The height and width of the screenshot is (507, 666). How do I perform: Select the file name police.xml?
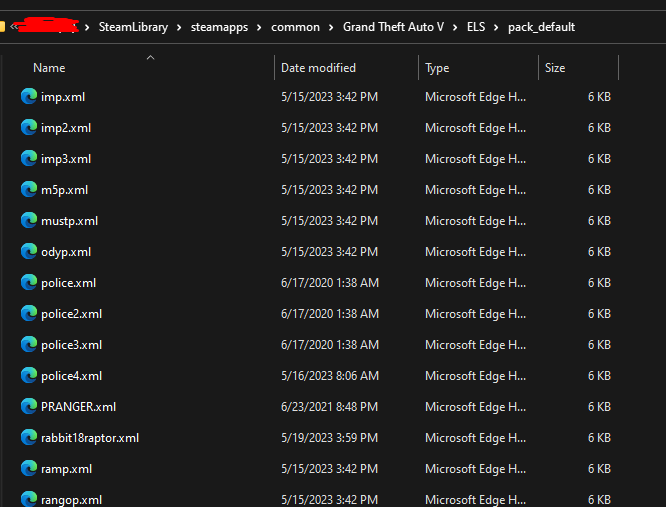[x=68, y=283]
